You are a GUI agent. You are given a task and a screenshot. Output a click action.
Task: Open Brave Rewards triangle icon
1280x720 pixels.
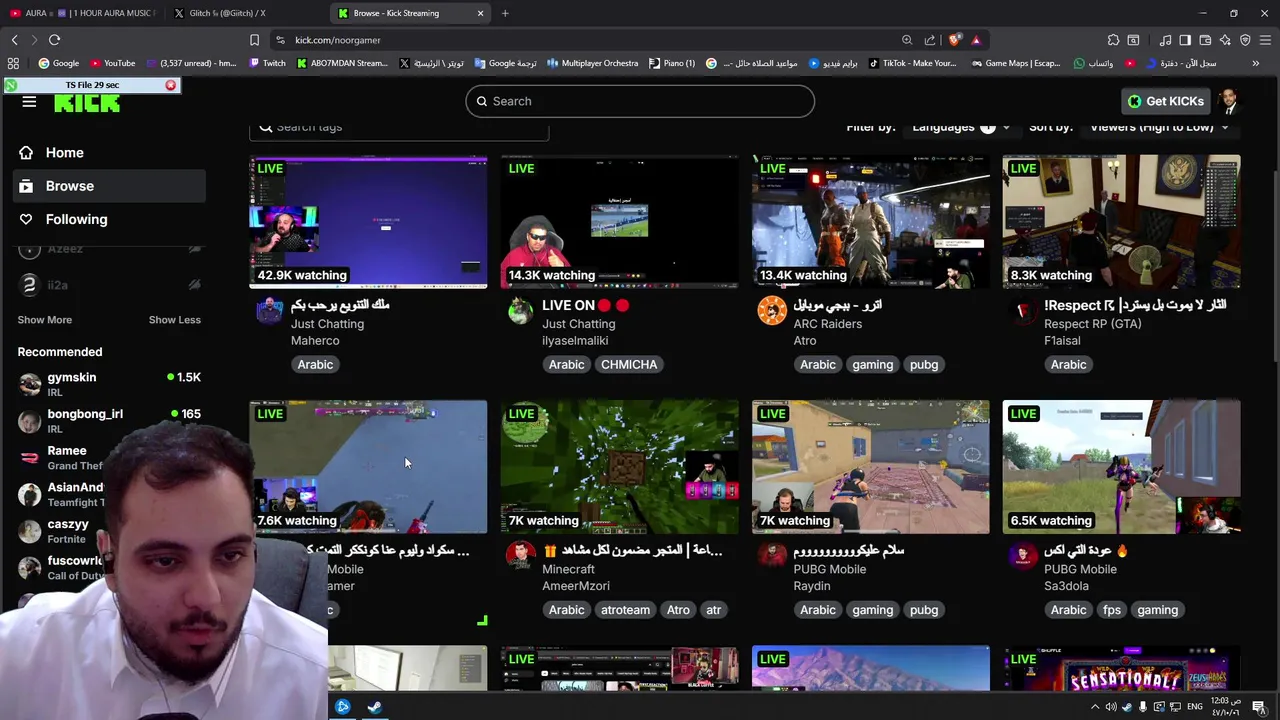pyautogui.click(x=976, y=40)
